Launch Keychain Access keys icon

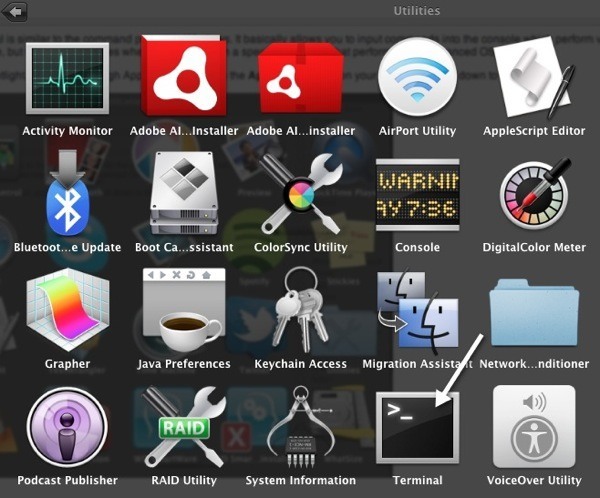coord(301,310)
